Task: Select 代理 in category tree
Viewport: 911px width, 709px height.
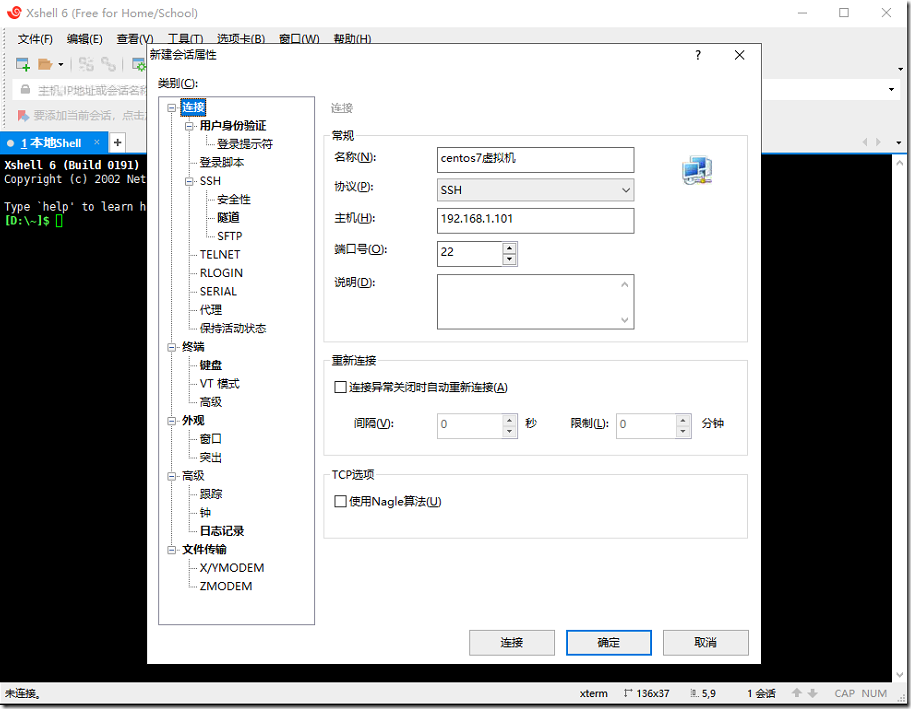Action: [x=210, y=310]
